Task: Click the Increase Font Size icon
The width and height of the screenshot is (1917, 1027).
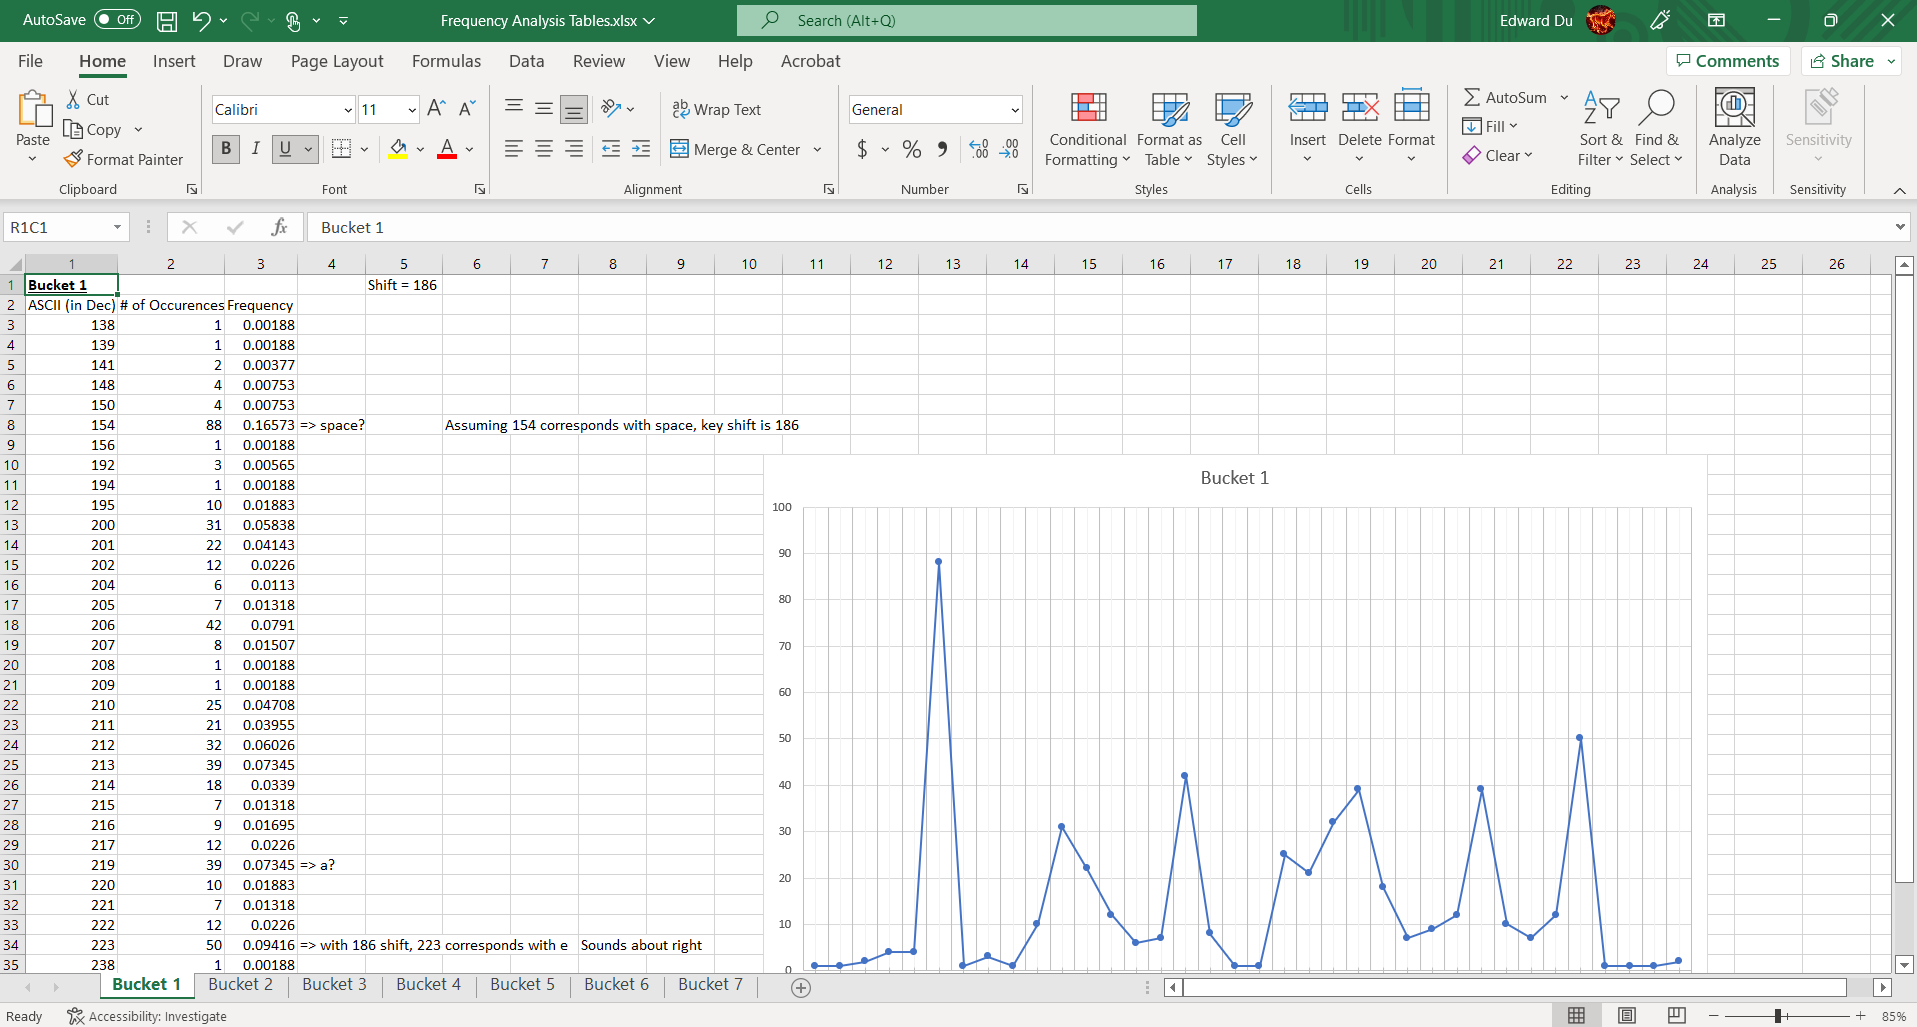Action: [436, 109]
